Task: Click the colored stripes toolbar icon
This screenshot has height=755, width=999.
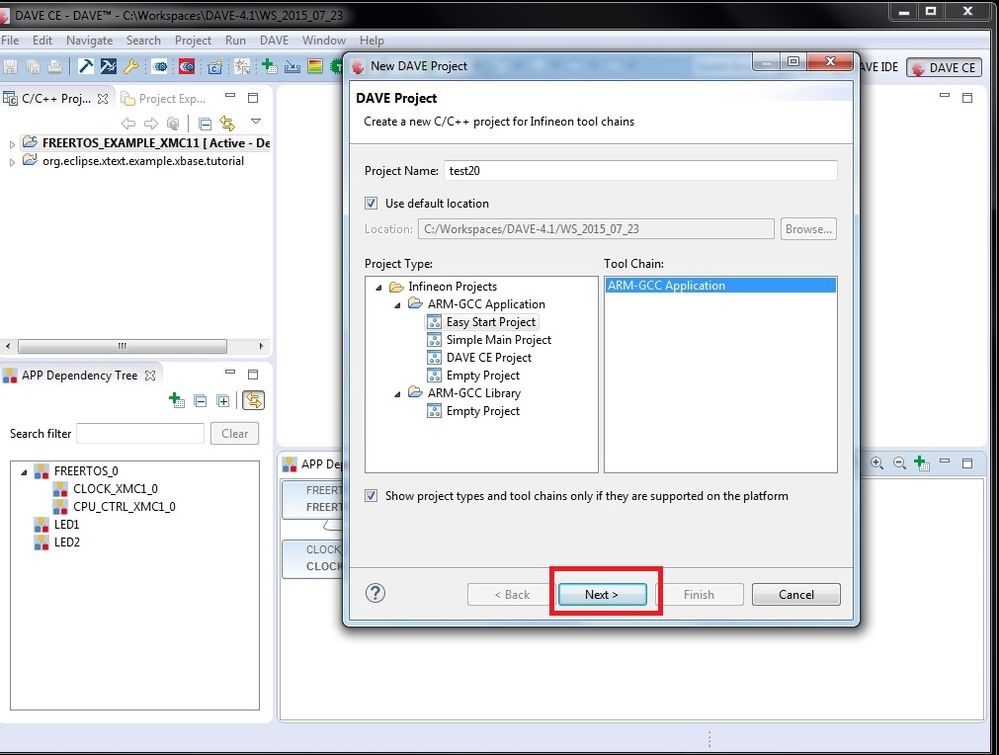Action: pos(315,66)
